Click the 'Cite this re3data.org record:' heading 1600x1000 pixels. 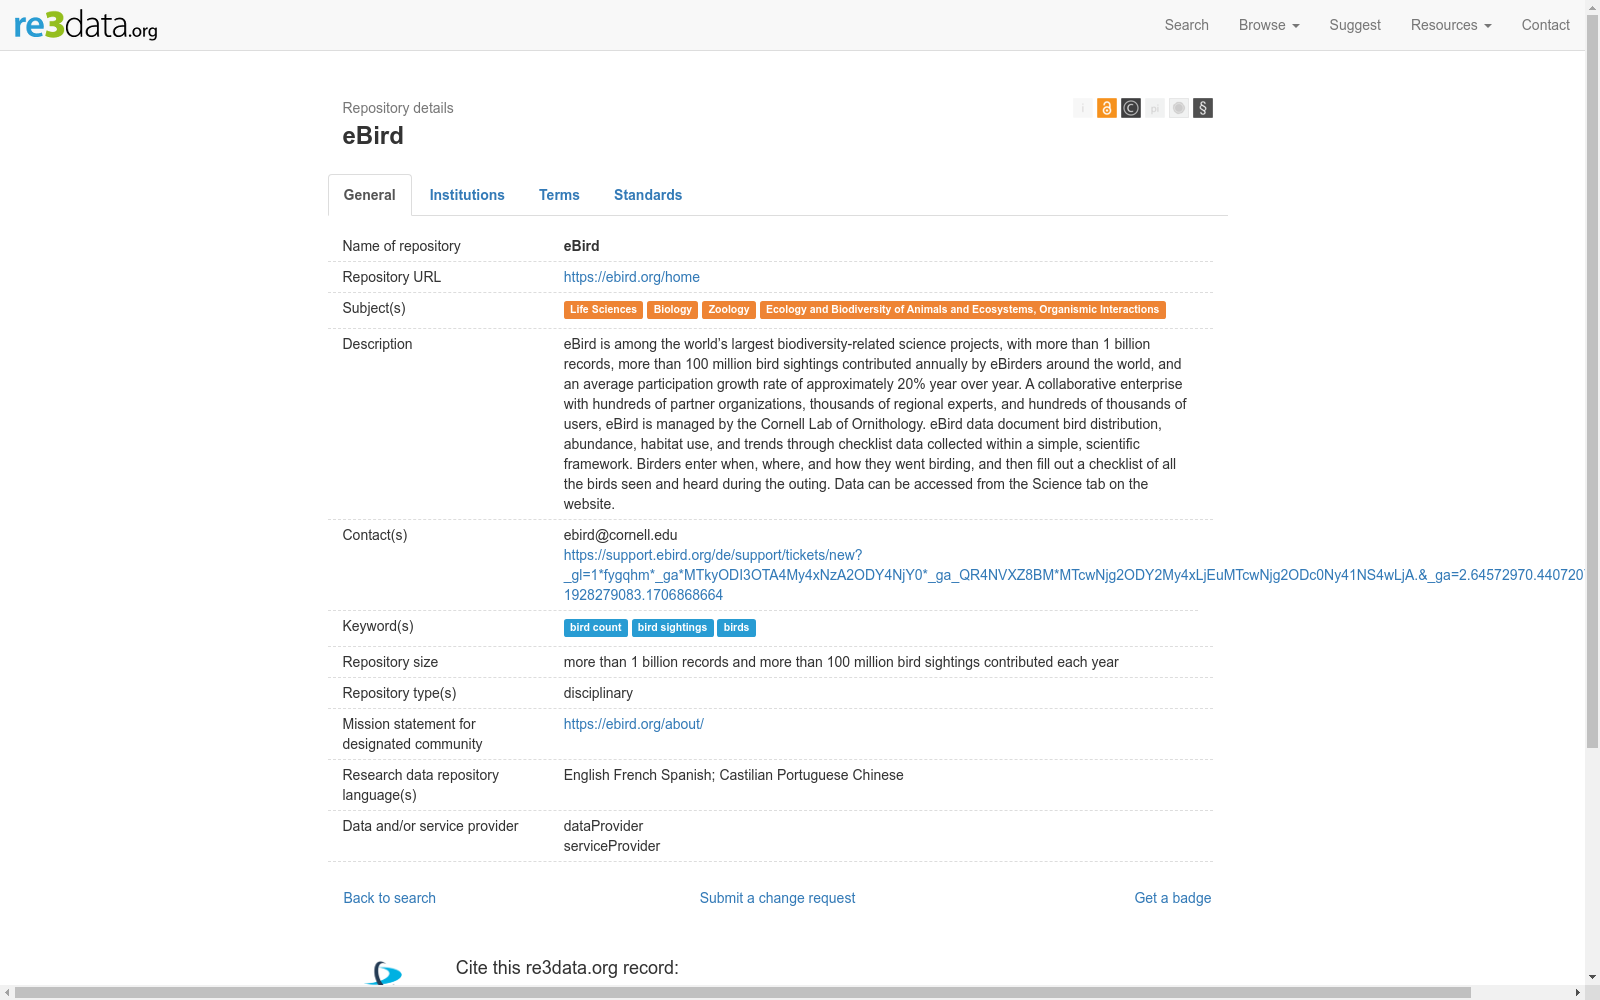point(567,968)
